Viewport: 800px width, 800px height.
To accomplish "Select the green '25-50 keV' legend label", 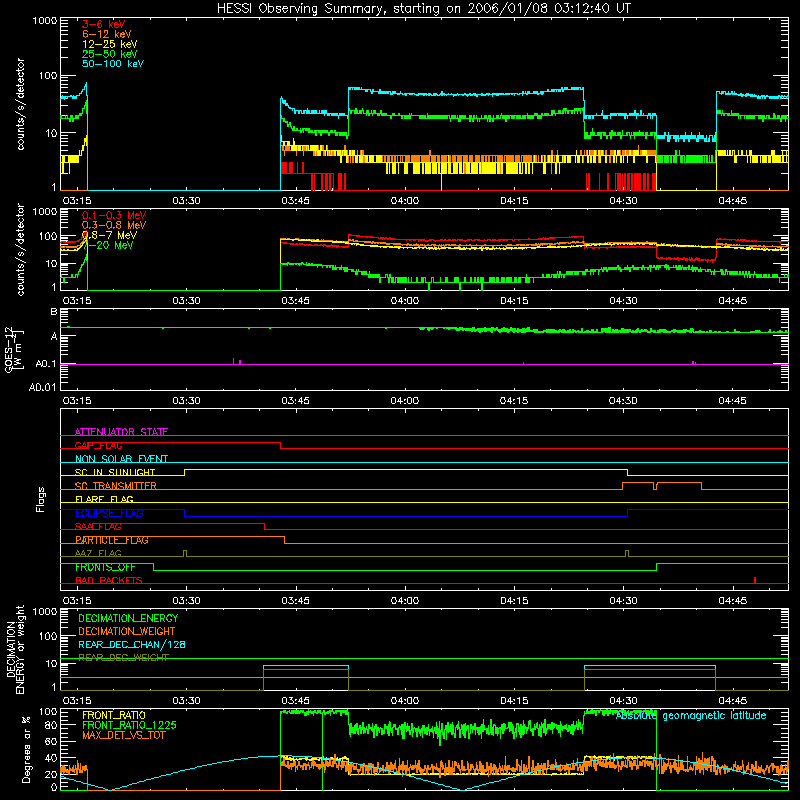I will pos(109,54).
